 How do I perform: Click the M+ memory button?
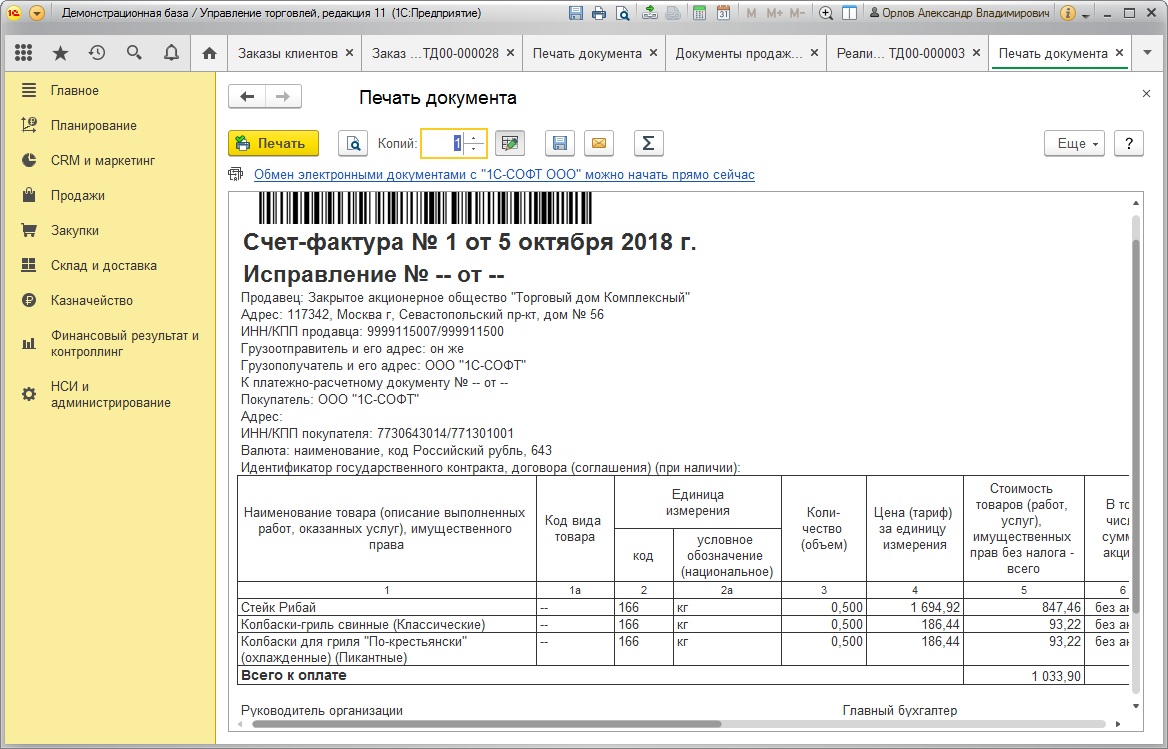click(x=774, y=13)
